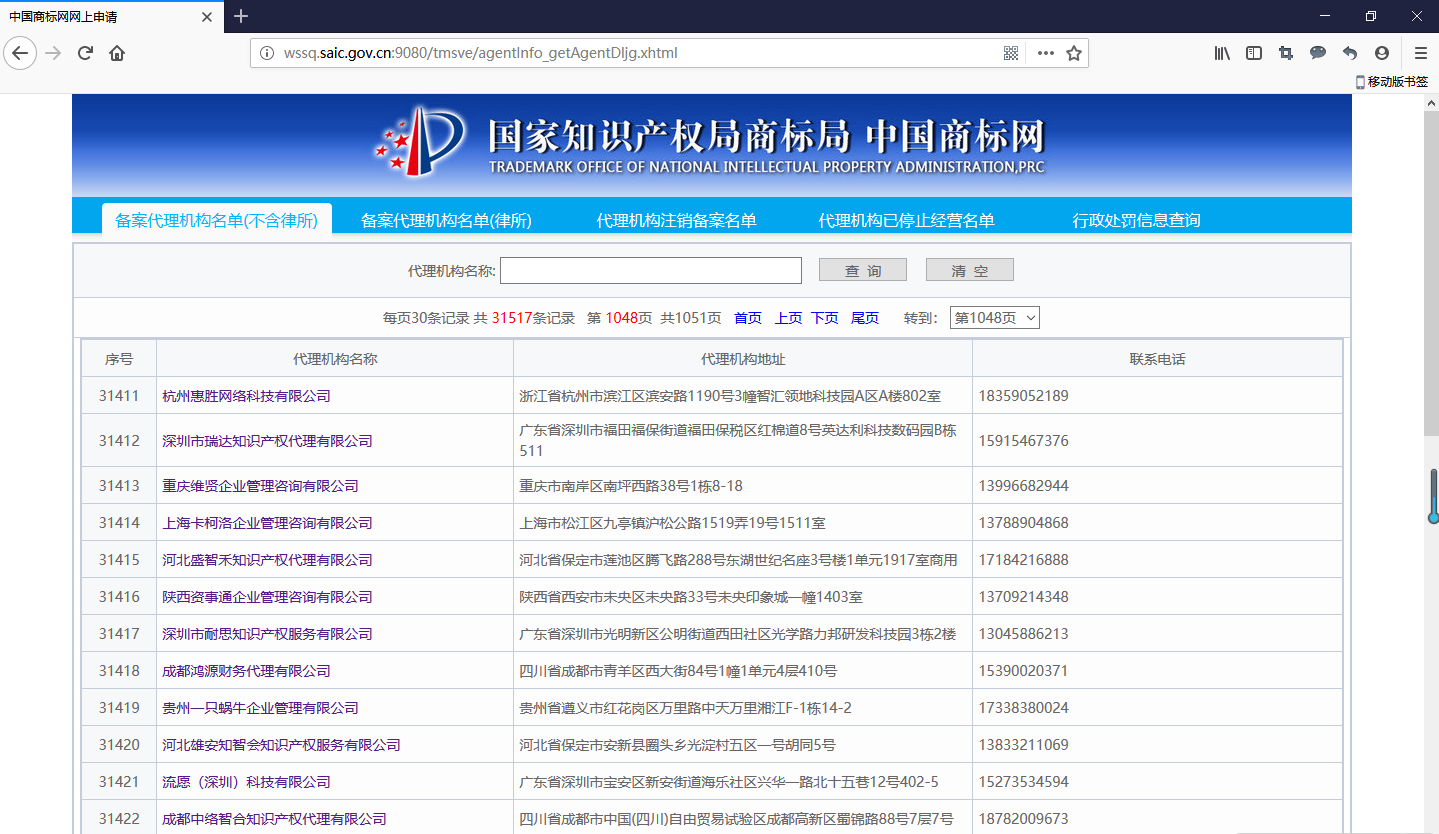Open 深圳市瑞达知识产权代理有限公司 agency link
Viewport: 1439px width, 834px height.
coord(267,441)
